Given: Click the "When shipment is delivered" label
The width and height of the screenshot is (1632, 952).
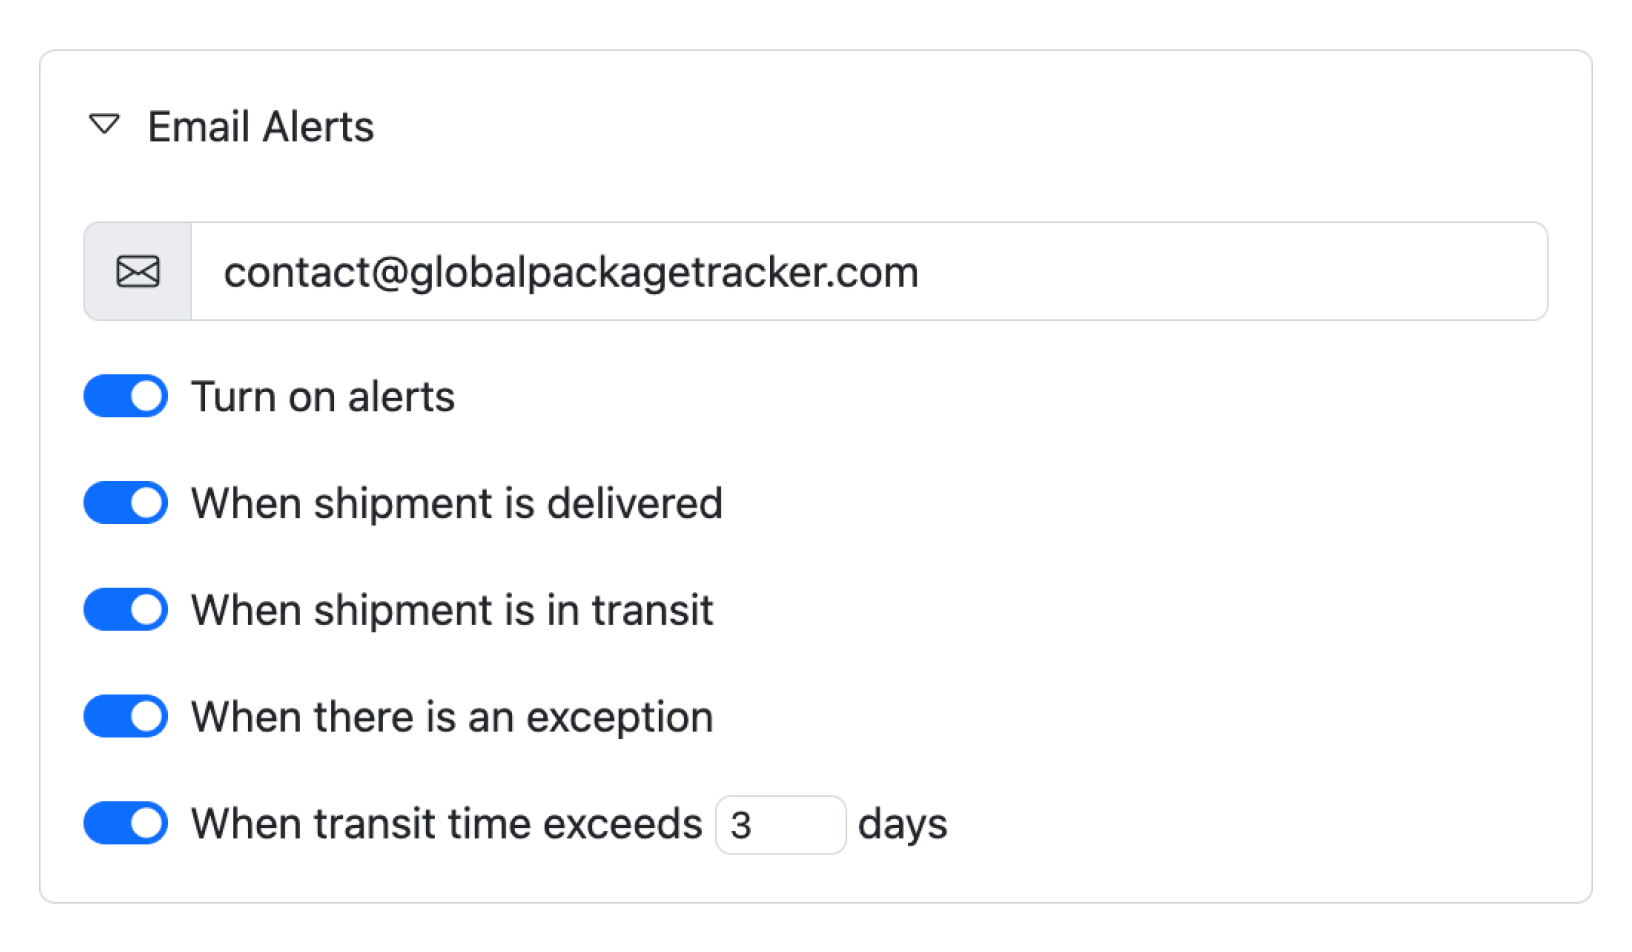Looking at the screenshot, I should pos(456,503).
